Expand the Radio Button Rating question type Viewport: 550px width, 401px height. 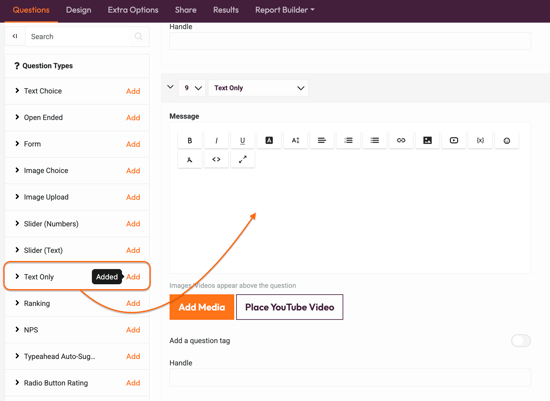point(17,382)
